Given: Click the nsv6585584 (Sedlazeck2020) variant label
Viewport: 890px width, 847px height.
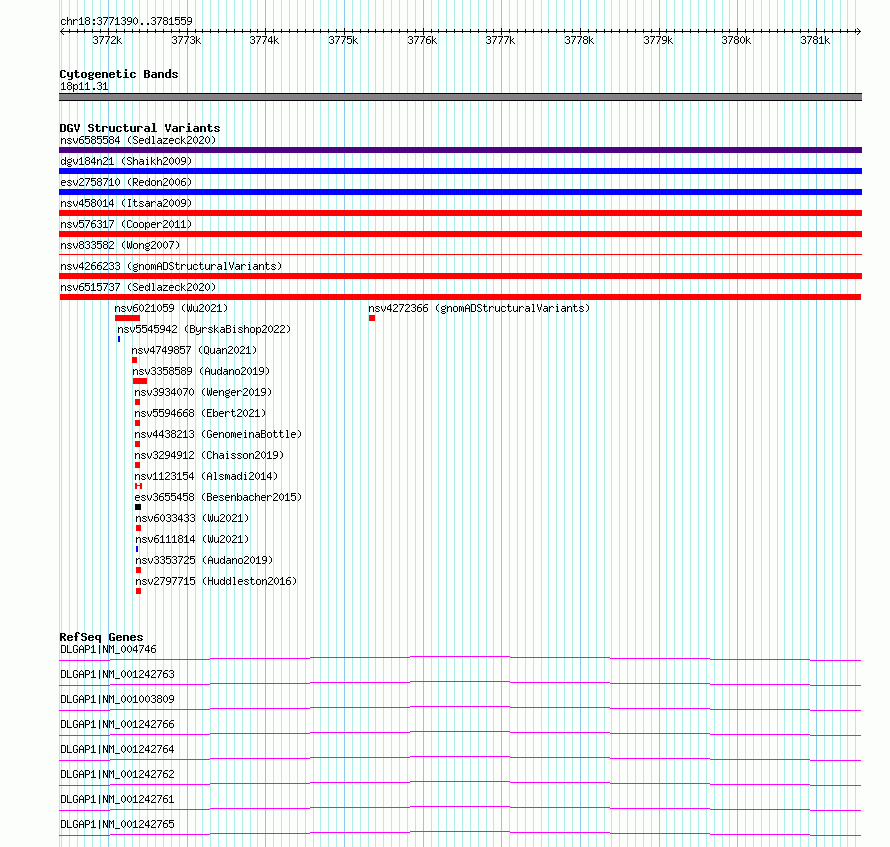Looking at the screenshot, I should [x=138, y=140].
